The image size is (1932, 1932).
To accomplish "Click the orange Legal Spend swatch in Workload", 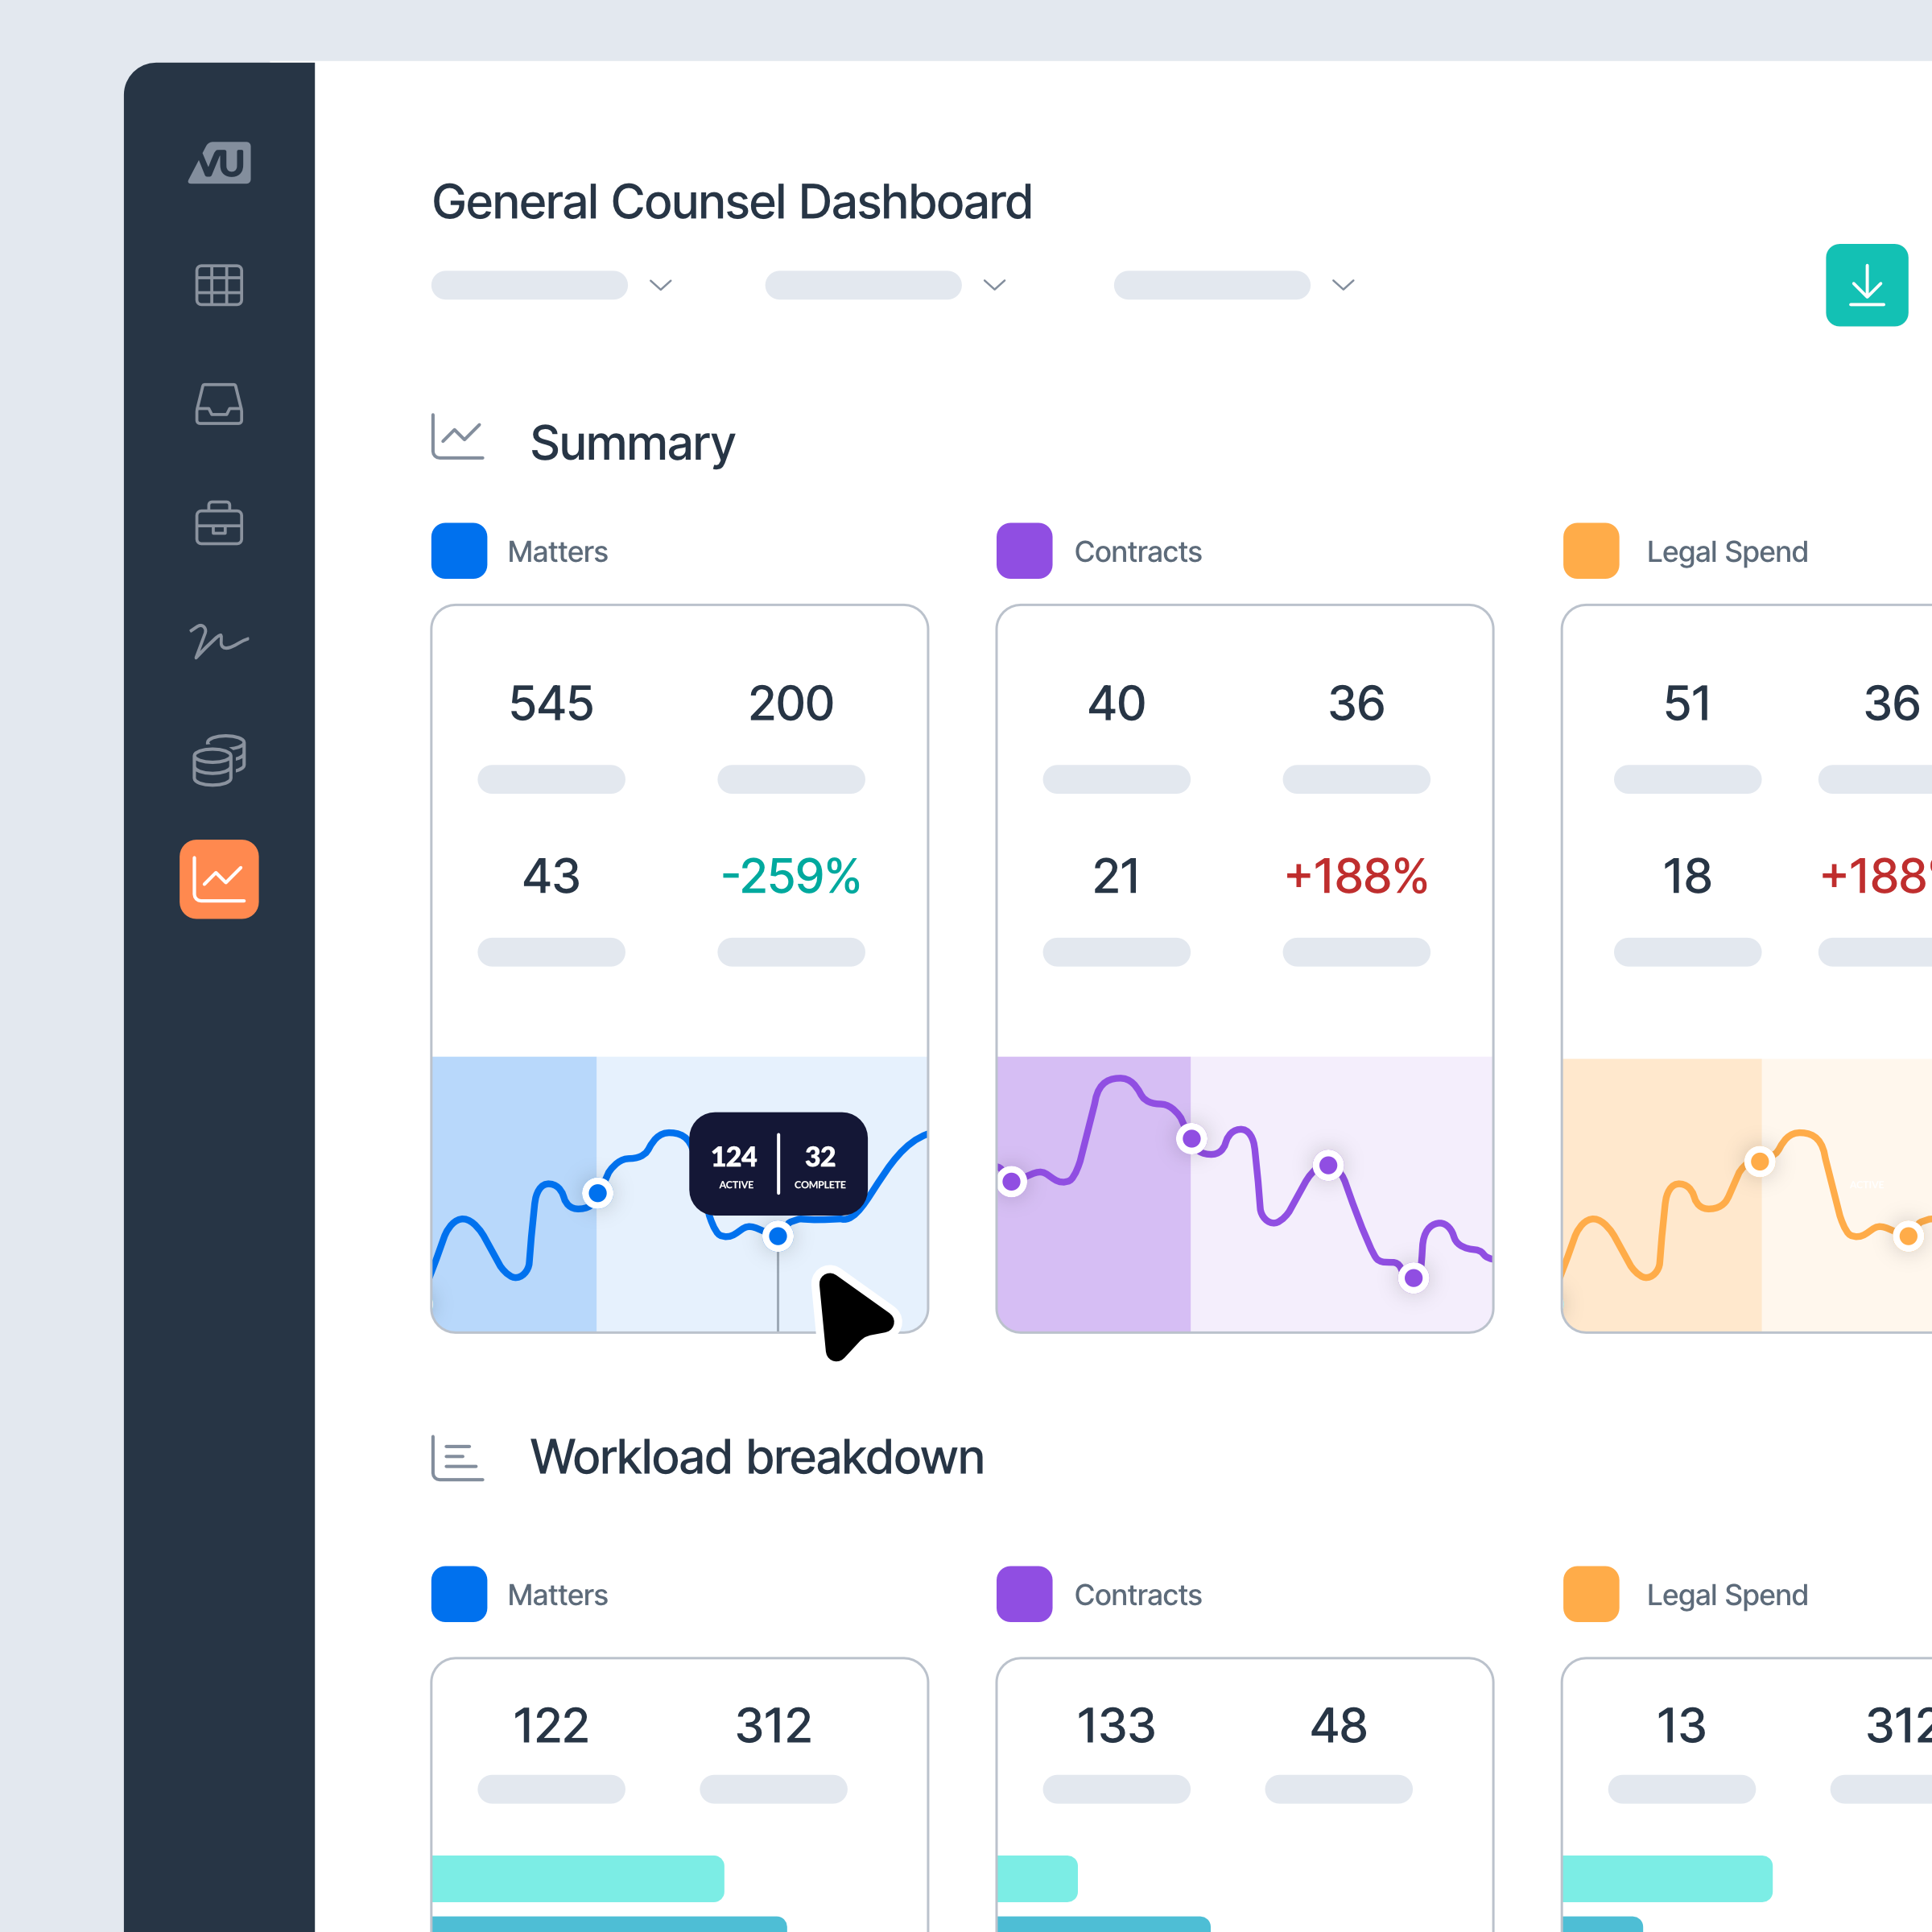I will pos(1590,1594).
